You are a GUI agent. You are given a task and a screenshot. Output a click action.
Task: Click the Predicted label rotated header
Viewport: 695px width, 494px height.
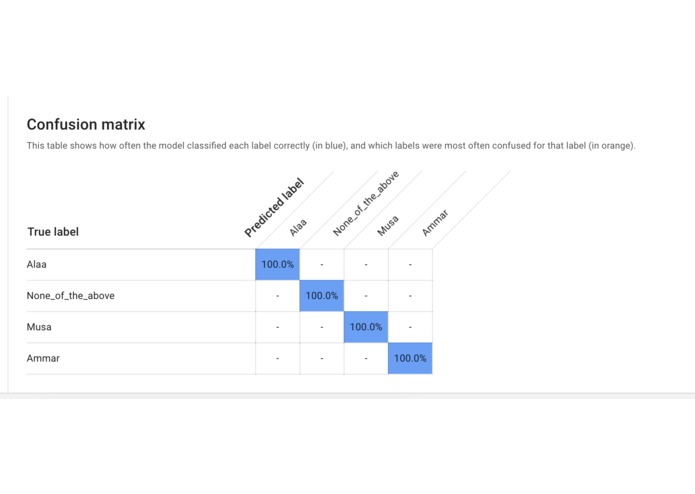click(274, 207)
